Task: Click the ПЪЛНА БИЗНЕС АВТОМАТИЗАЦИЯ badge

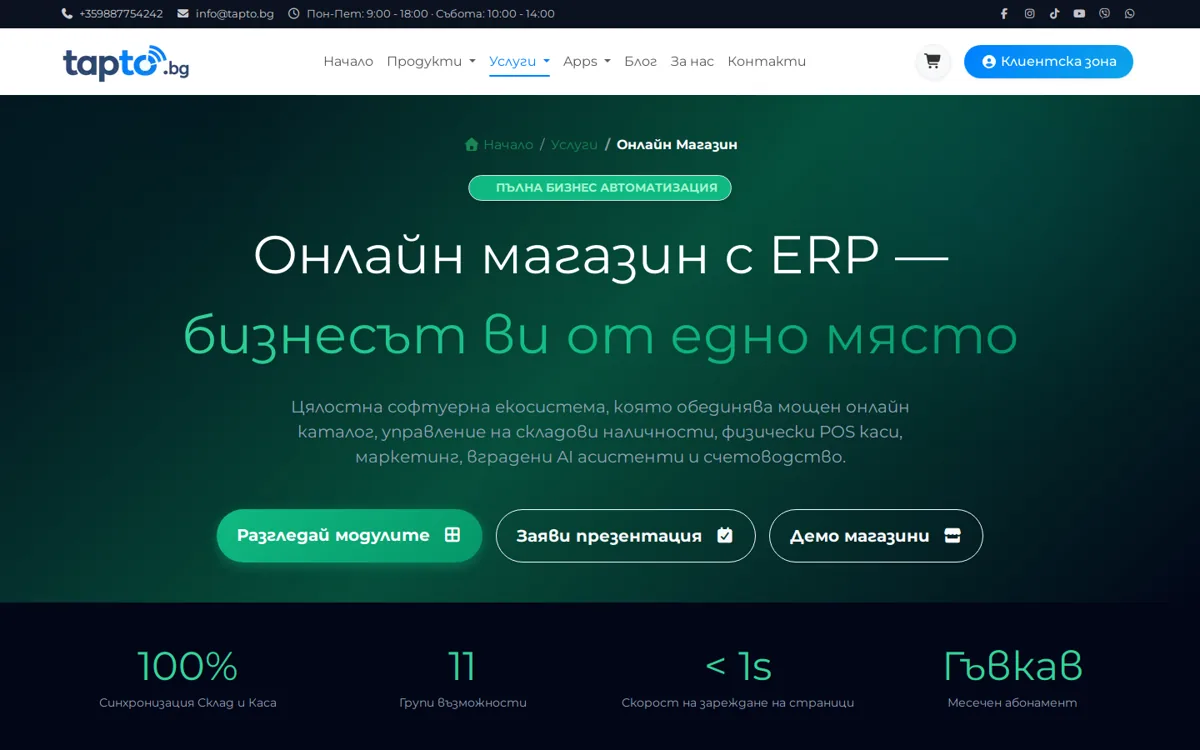Action: coord(600,188)
